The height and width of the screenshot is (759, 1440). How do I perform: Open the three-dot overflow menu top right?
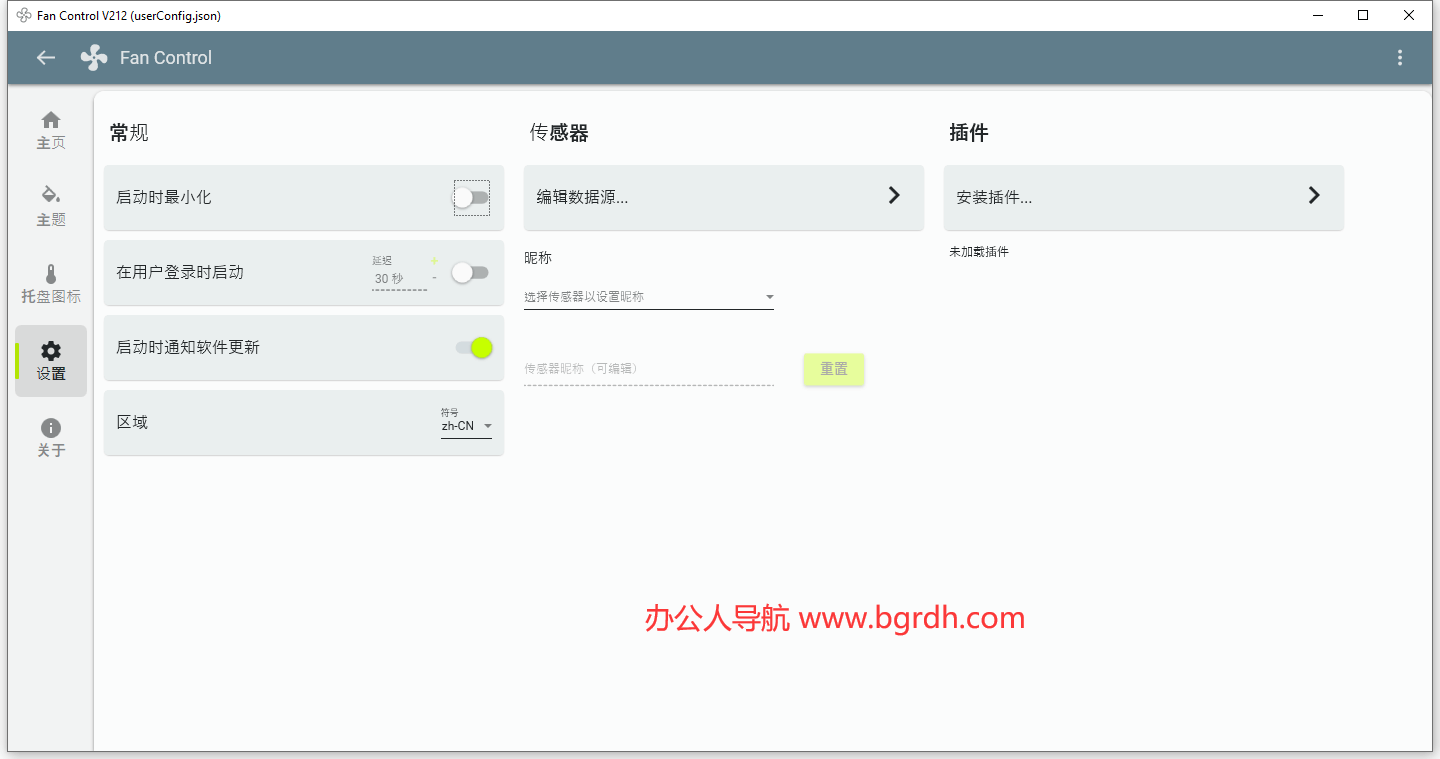tap(1400, 57)
